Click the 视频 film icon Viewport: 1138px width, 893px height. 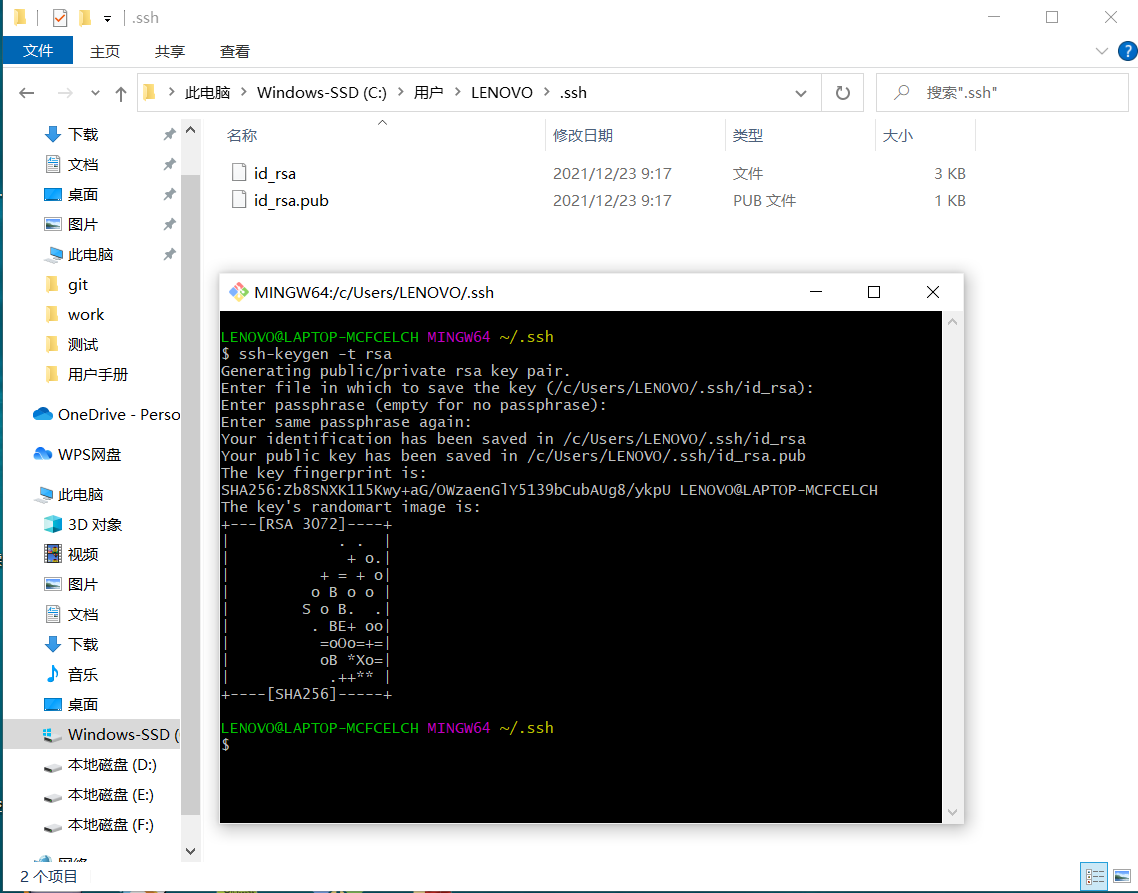[x=53, y=554]
